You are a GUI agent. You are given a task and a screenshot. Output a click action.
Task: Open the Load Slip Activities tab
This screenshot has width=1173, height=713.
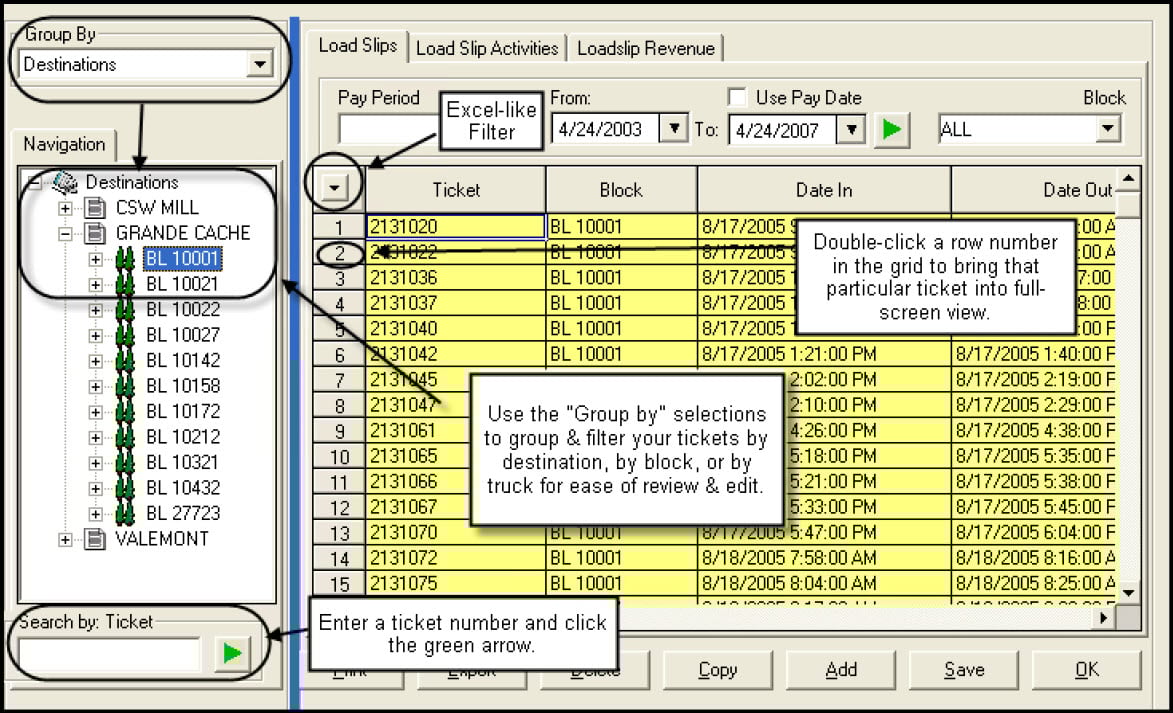click(x=487, y=49)
